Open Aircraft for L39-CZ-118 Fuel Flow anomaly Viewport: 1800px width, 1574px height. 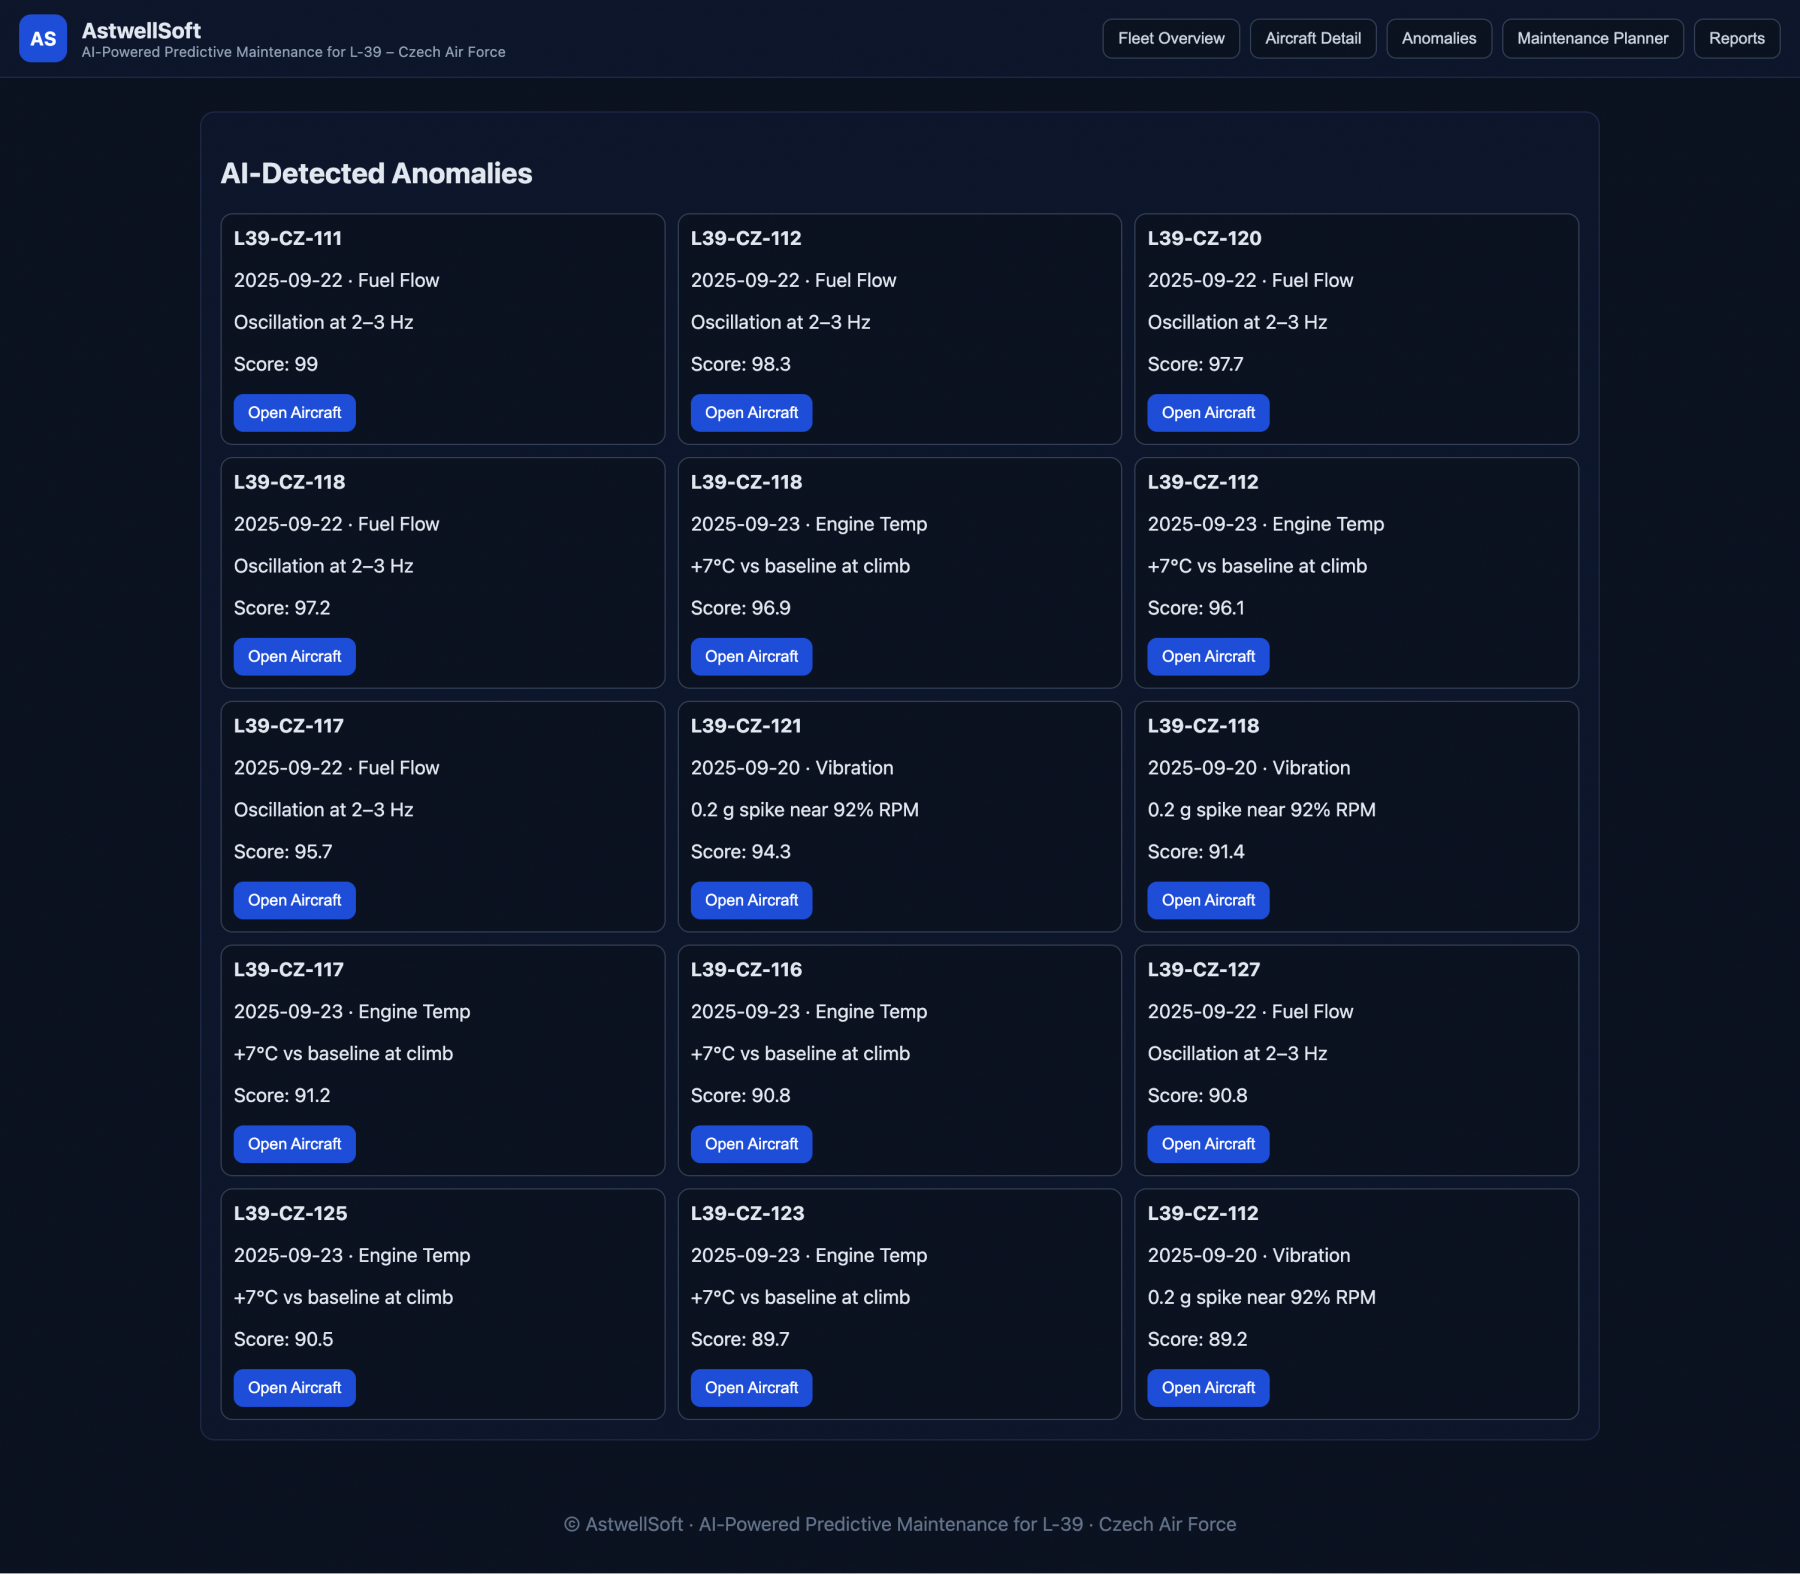(294, 657)
